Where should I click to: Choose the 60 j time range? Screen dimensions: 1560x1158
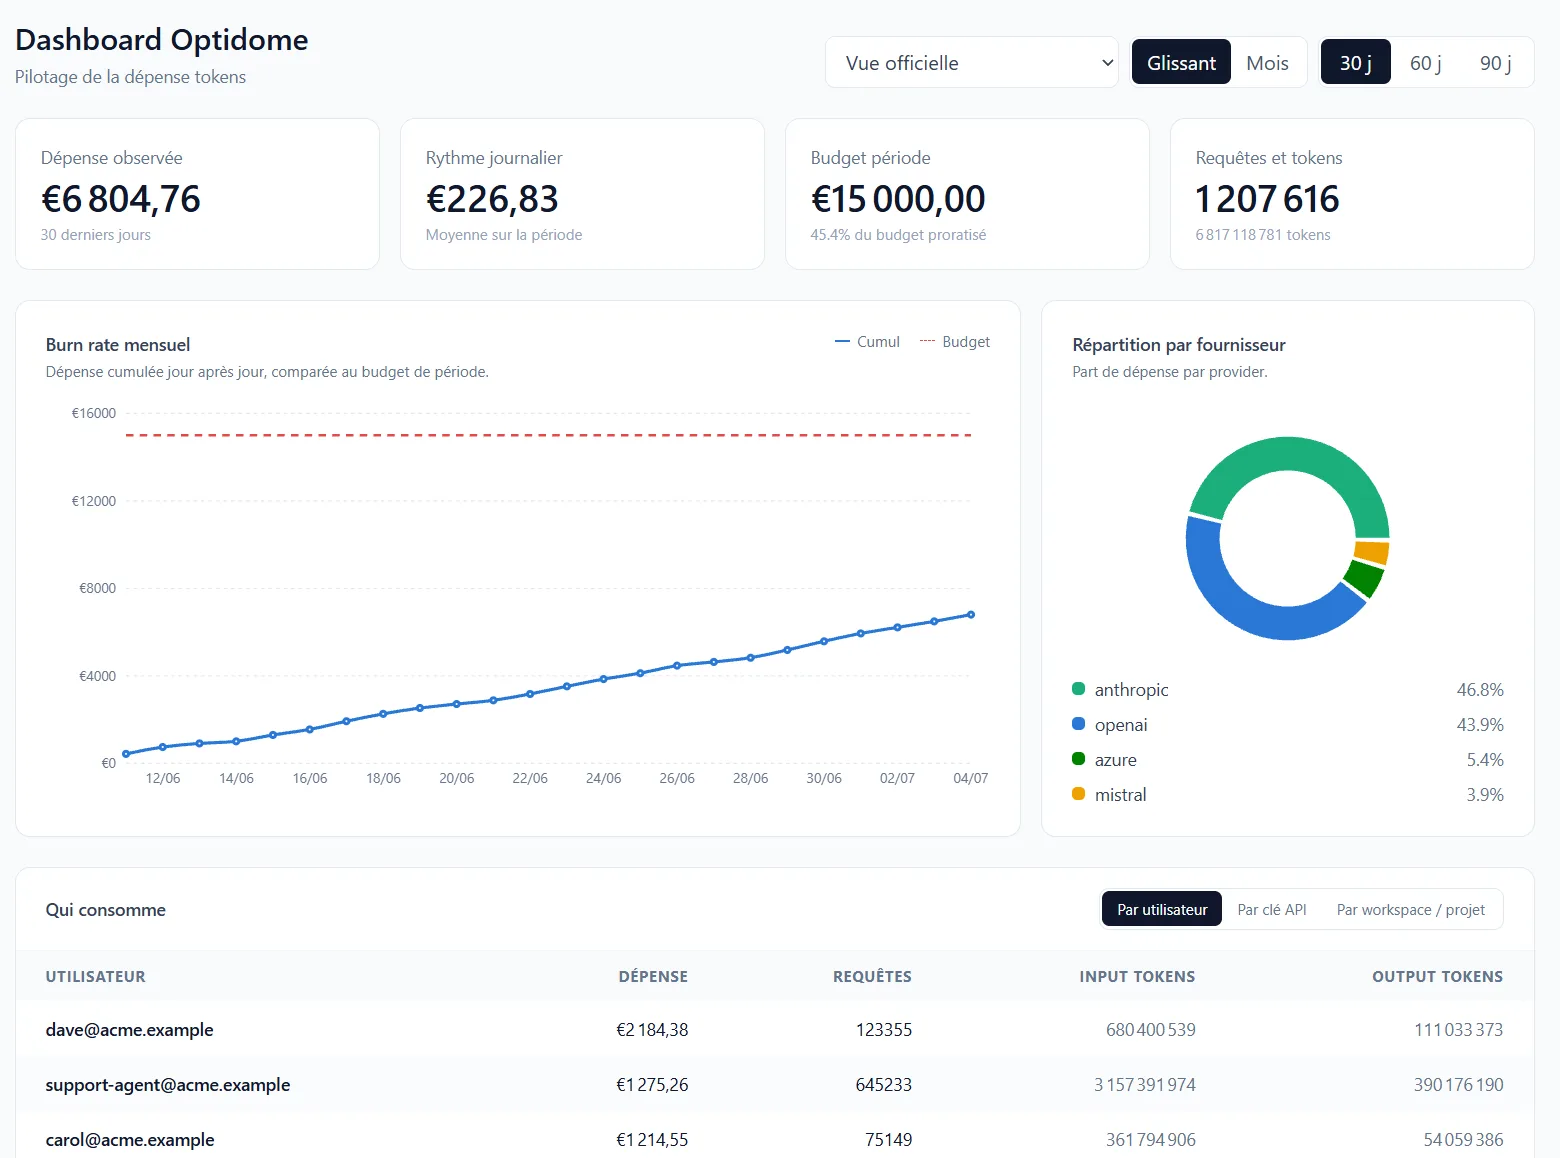click(x=1425, y=63)
